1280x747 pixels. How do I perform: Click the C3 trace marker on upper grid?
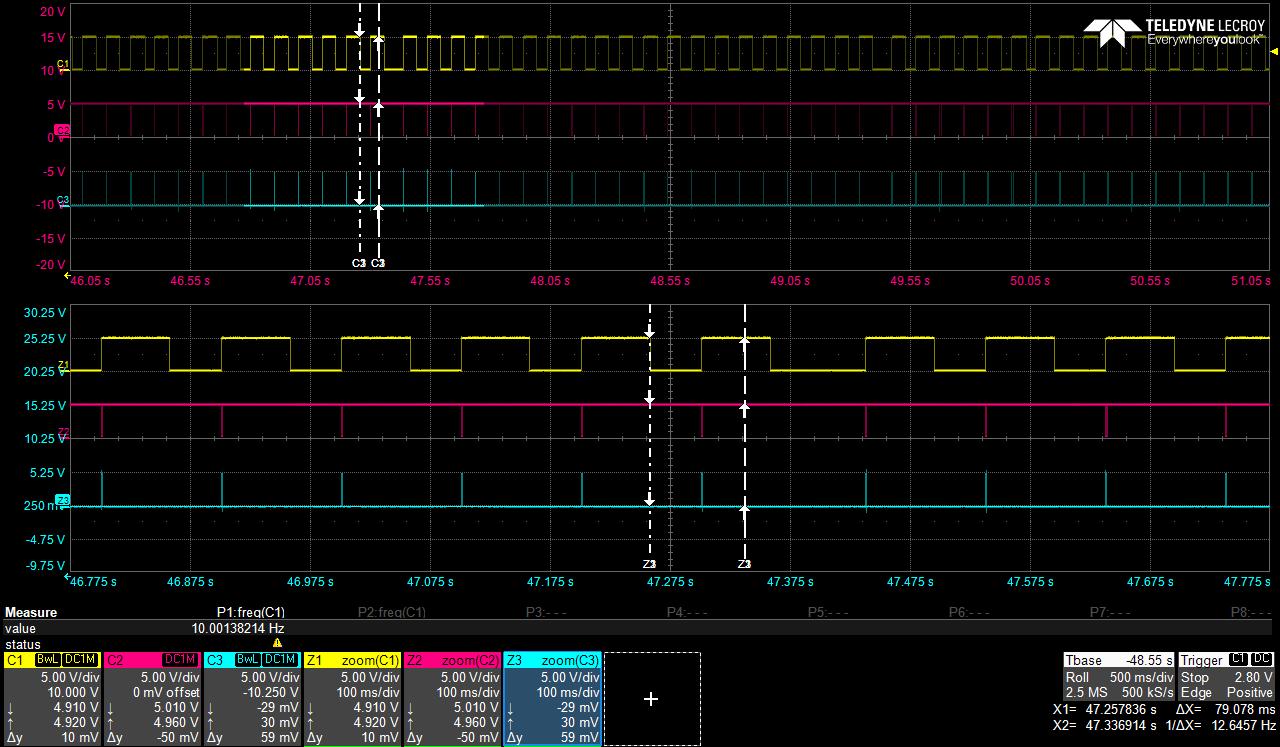coord(63,201)
